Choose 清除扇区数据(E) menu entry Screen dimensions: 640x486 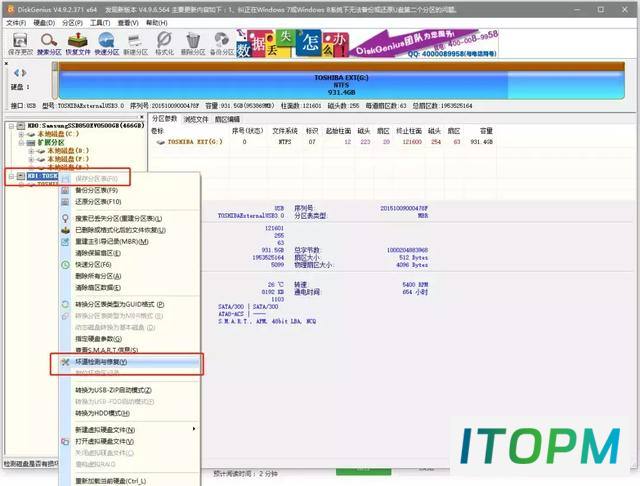(131, 288)
